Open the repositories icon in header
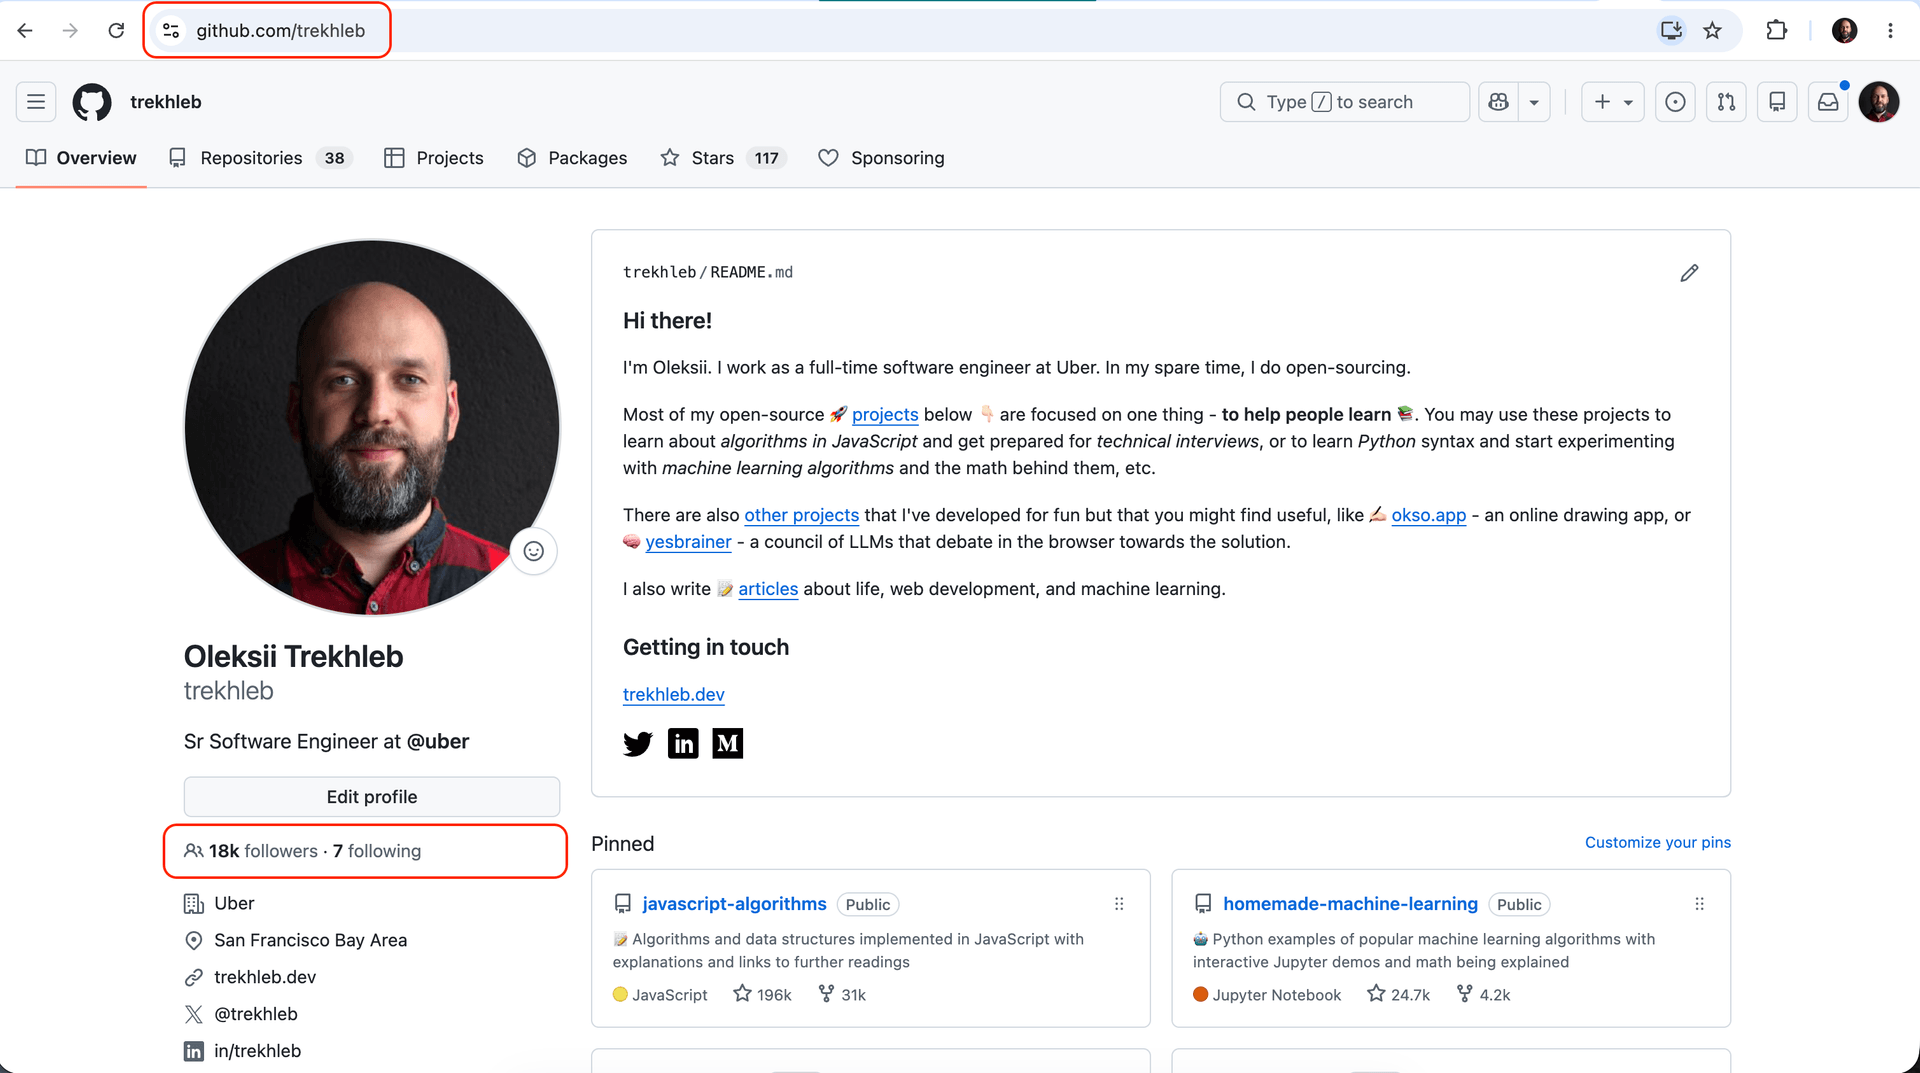This screenshot has width=1920, height=1073. pos(1777,102)
